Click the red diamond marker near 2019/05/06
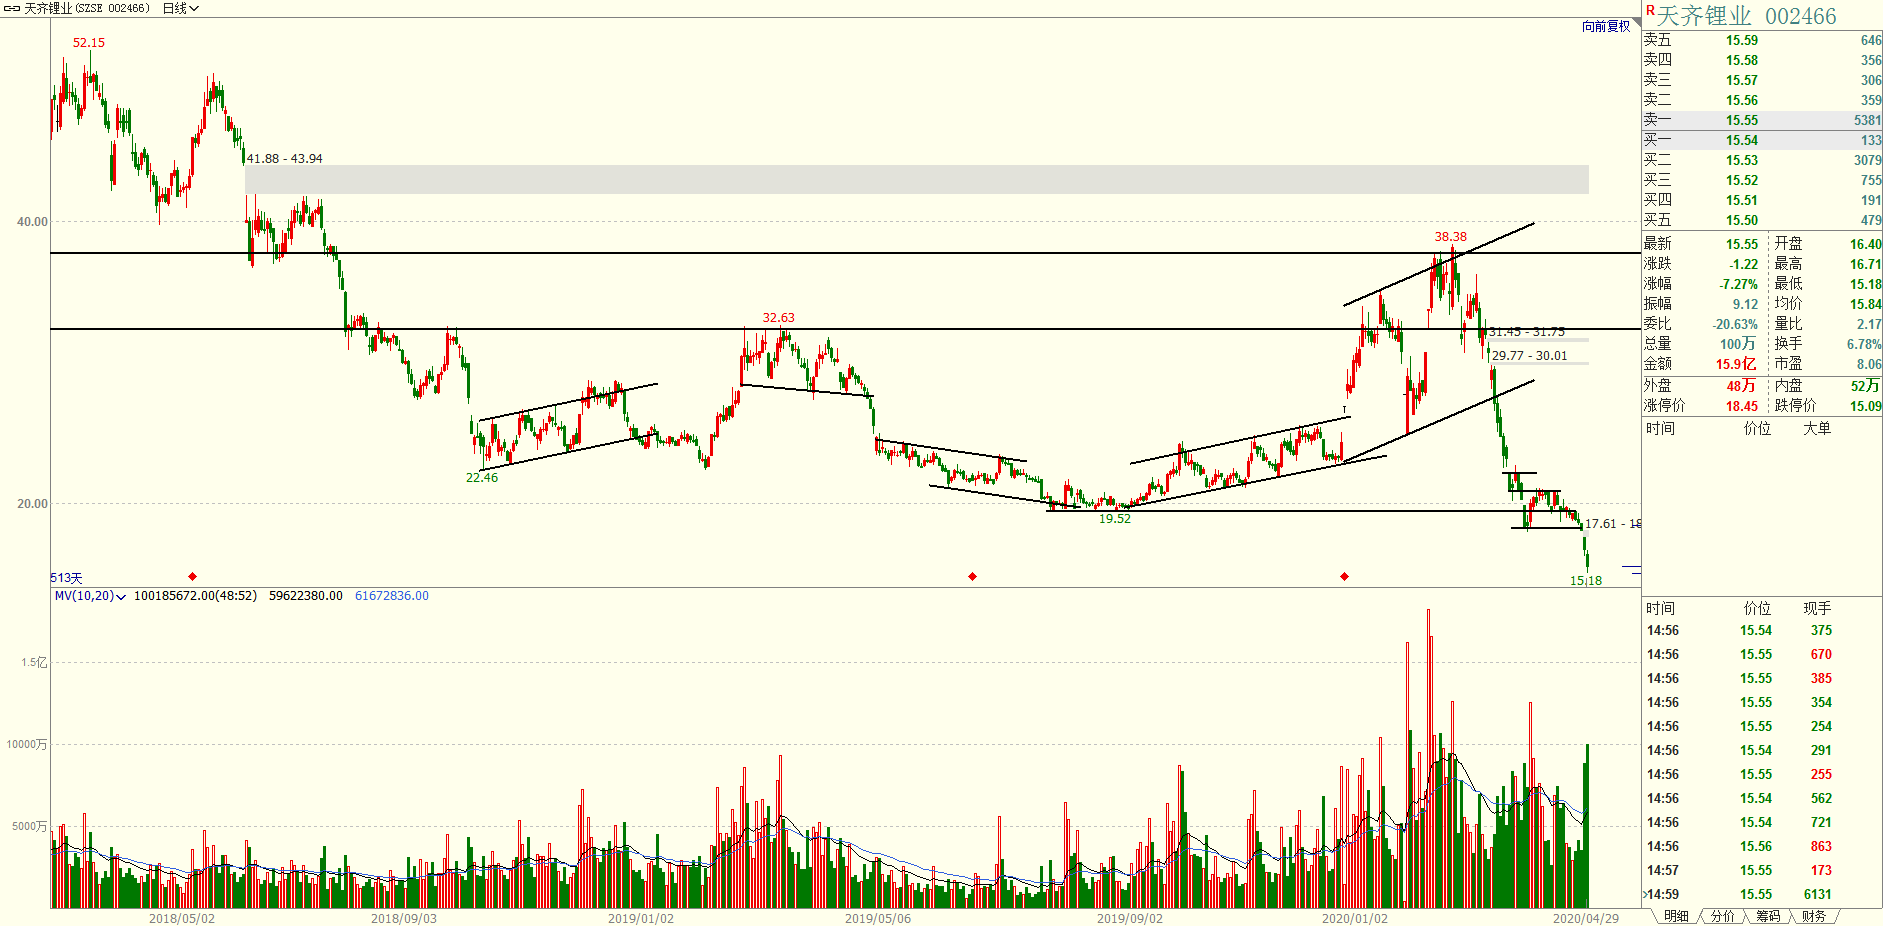This screenshot has width=1883, height=926. (x=972, y=576)
